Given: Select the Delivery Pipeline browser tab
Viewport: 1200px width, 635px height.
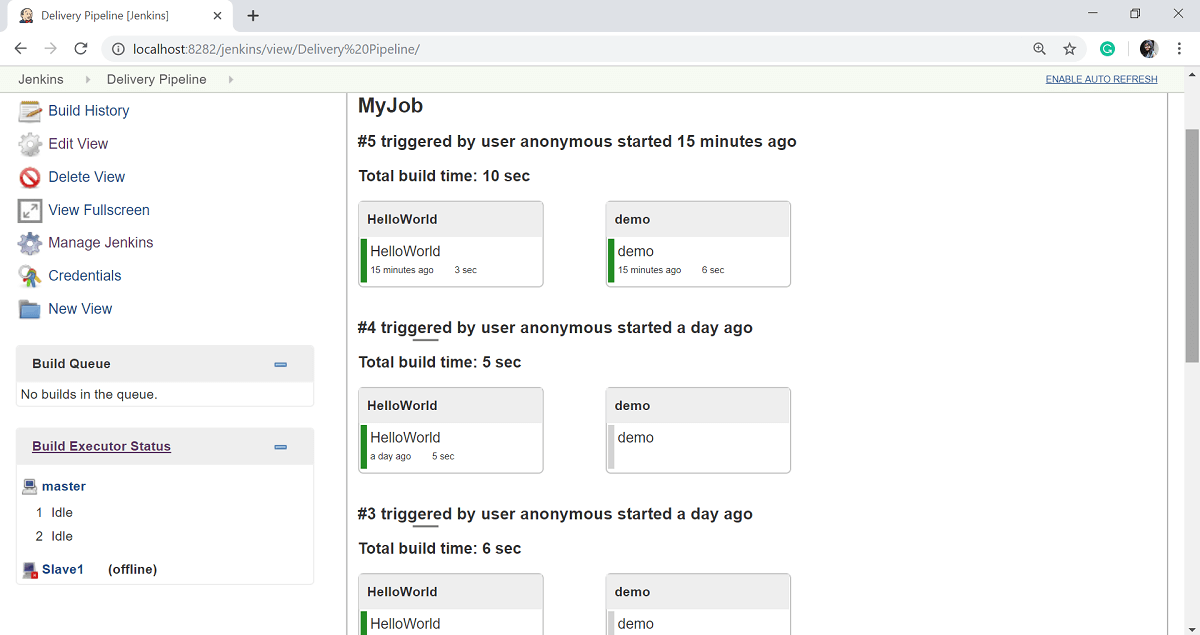Looking at the screenshot, I should [117, 16].
